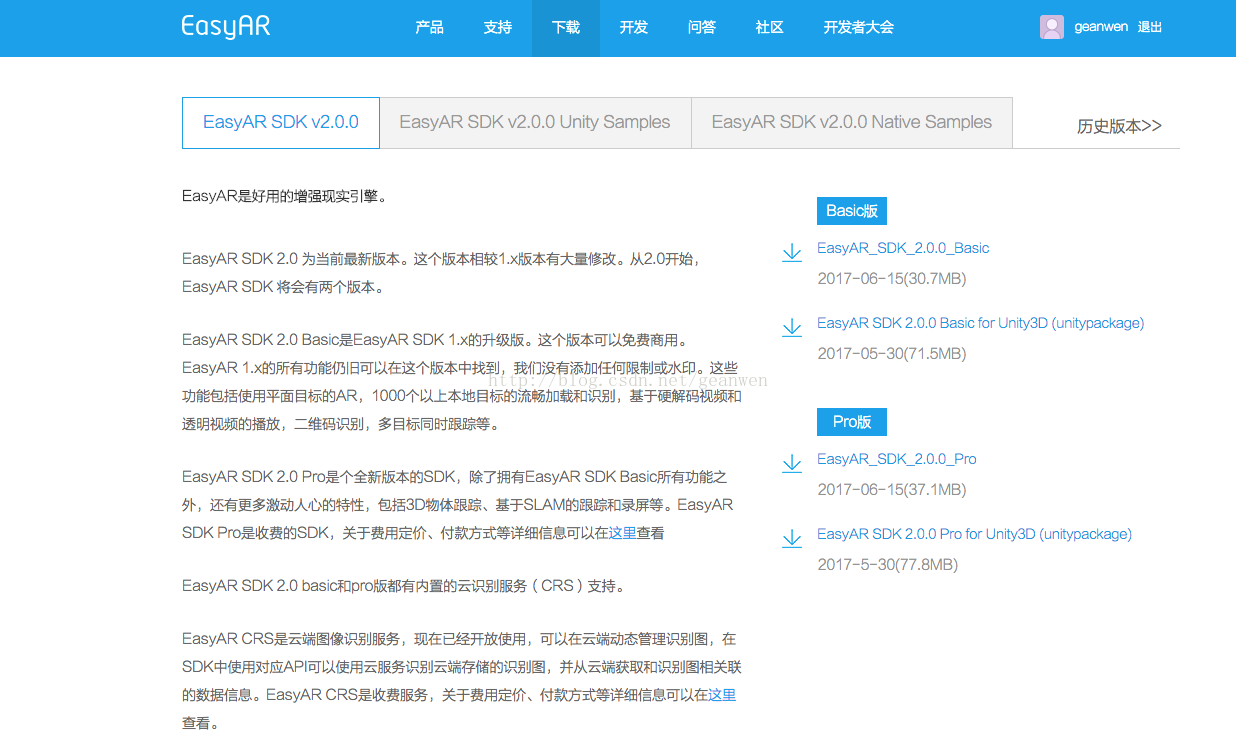
Task: Go to the 开发 navigation item
Action: coord(633,27)
